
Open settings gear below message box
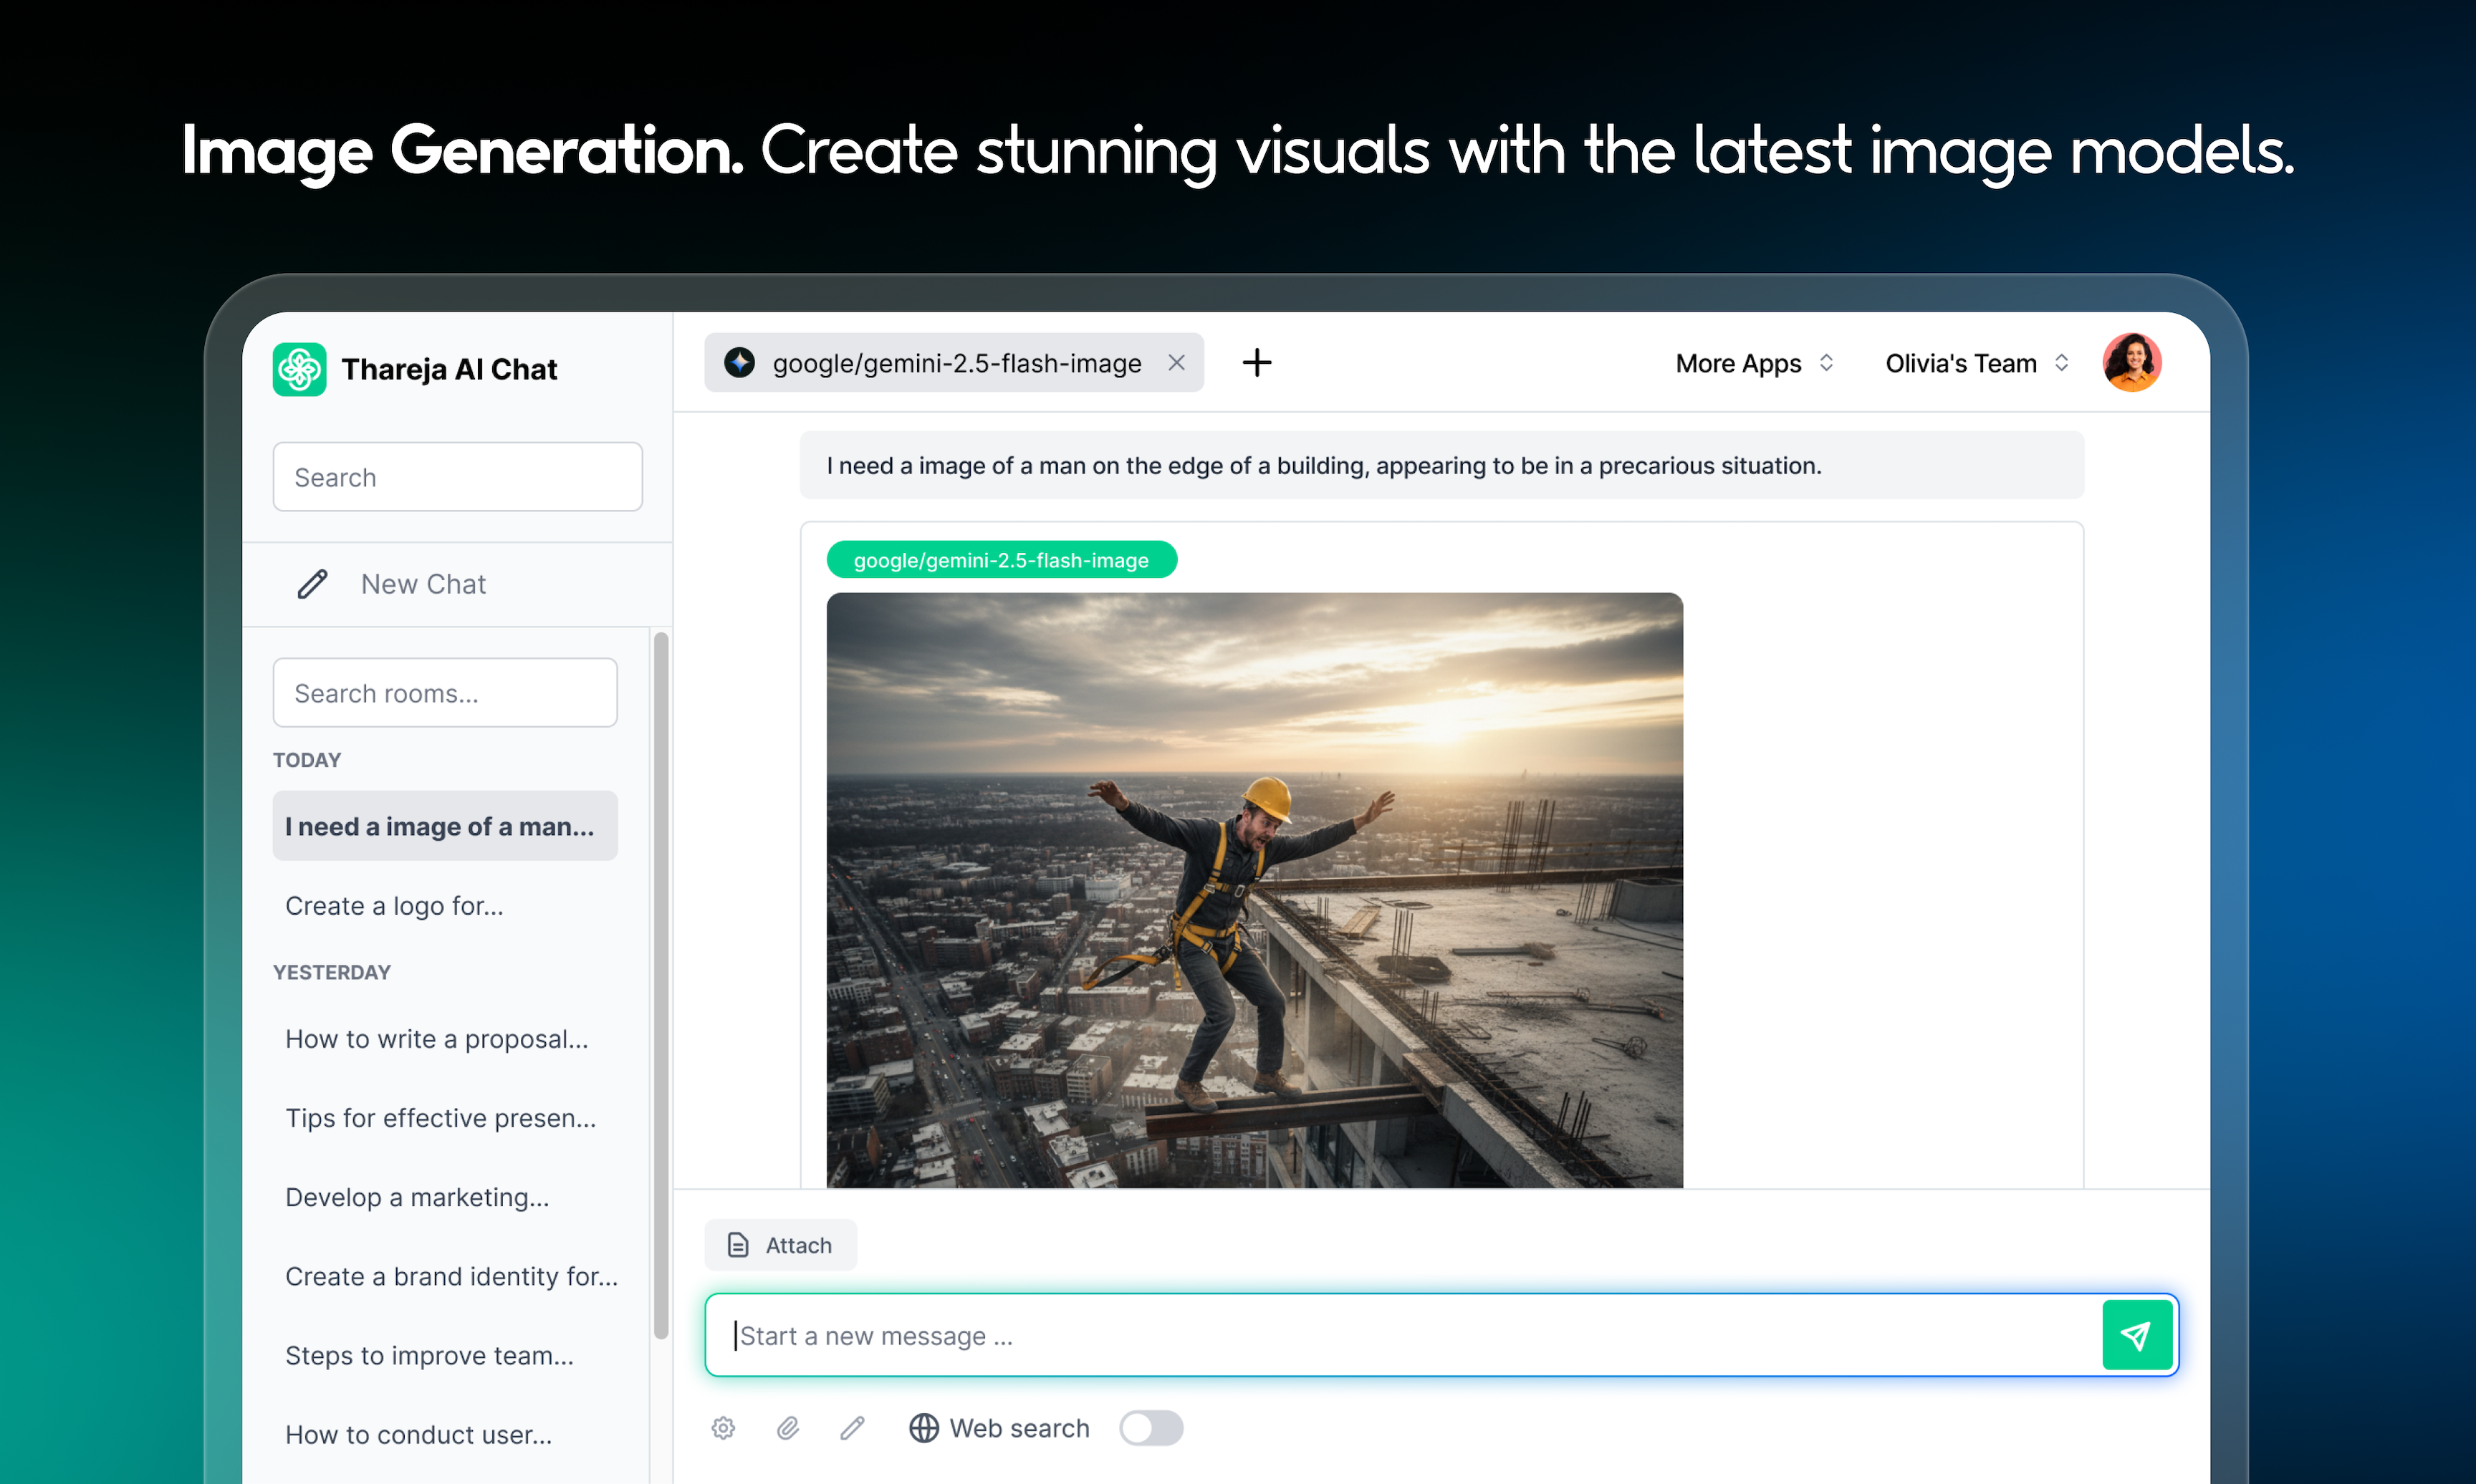(723, 1428)
